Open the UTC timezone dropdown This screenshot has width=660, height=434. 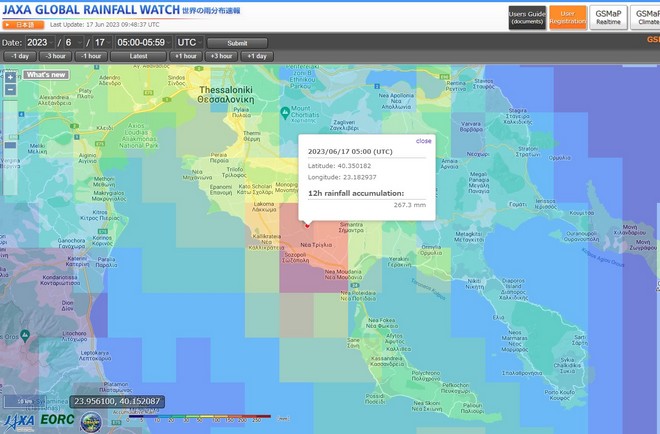(x=189, y=43)
